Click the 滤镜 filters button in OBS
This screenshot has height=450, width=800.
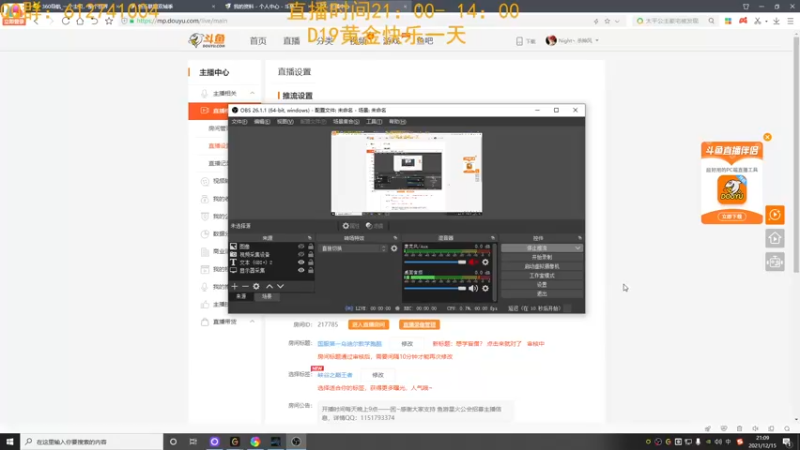pyautogui.click(x=374, y=226)
